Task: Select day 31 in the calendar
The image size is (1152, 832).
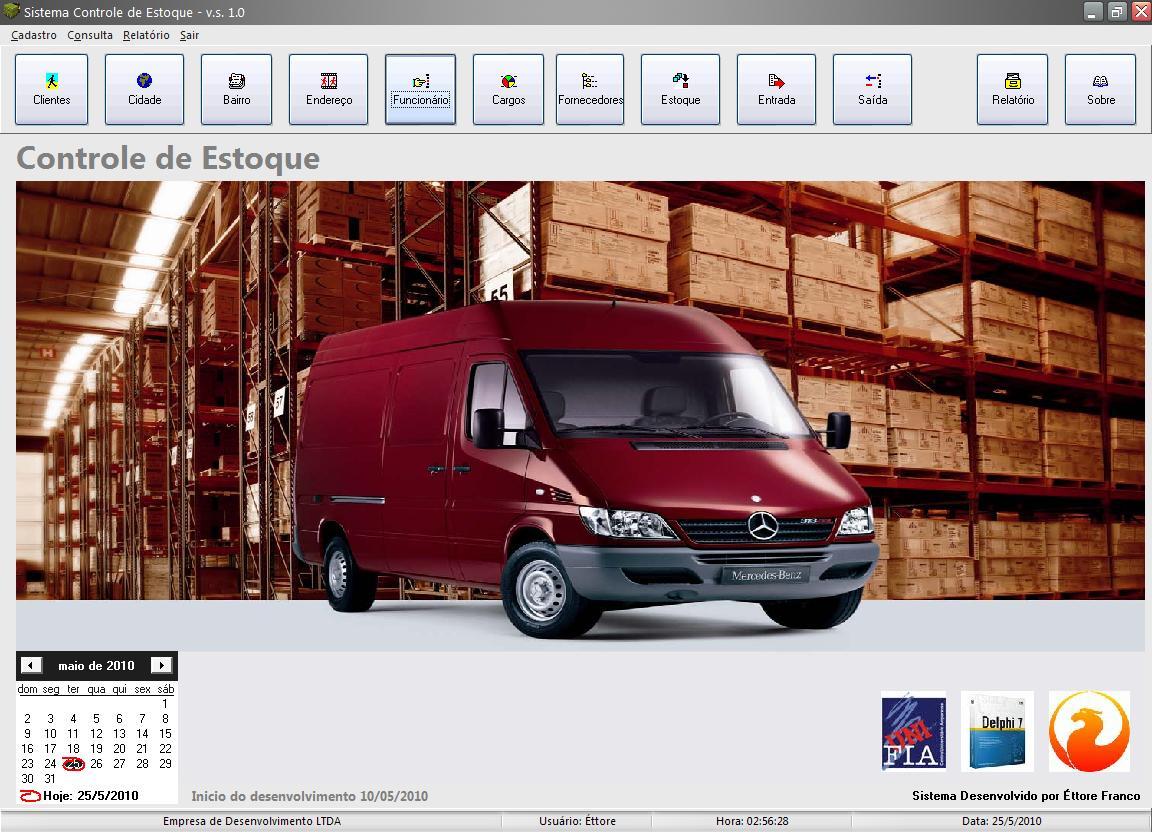Action: click(50, 778)
